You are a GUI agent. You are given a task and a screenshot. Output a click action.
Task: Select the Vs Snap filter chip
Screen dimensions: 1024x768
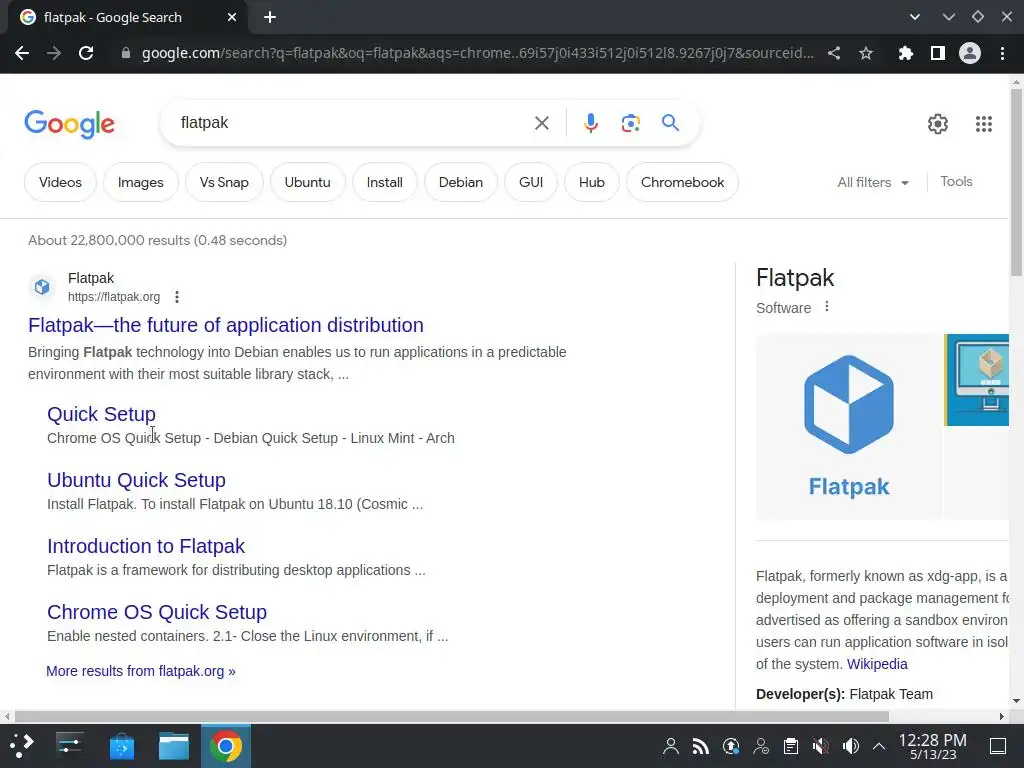(x=224, y=182)
